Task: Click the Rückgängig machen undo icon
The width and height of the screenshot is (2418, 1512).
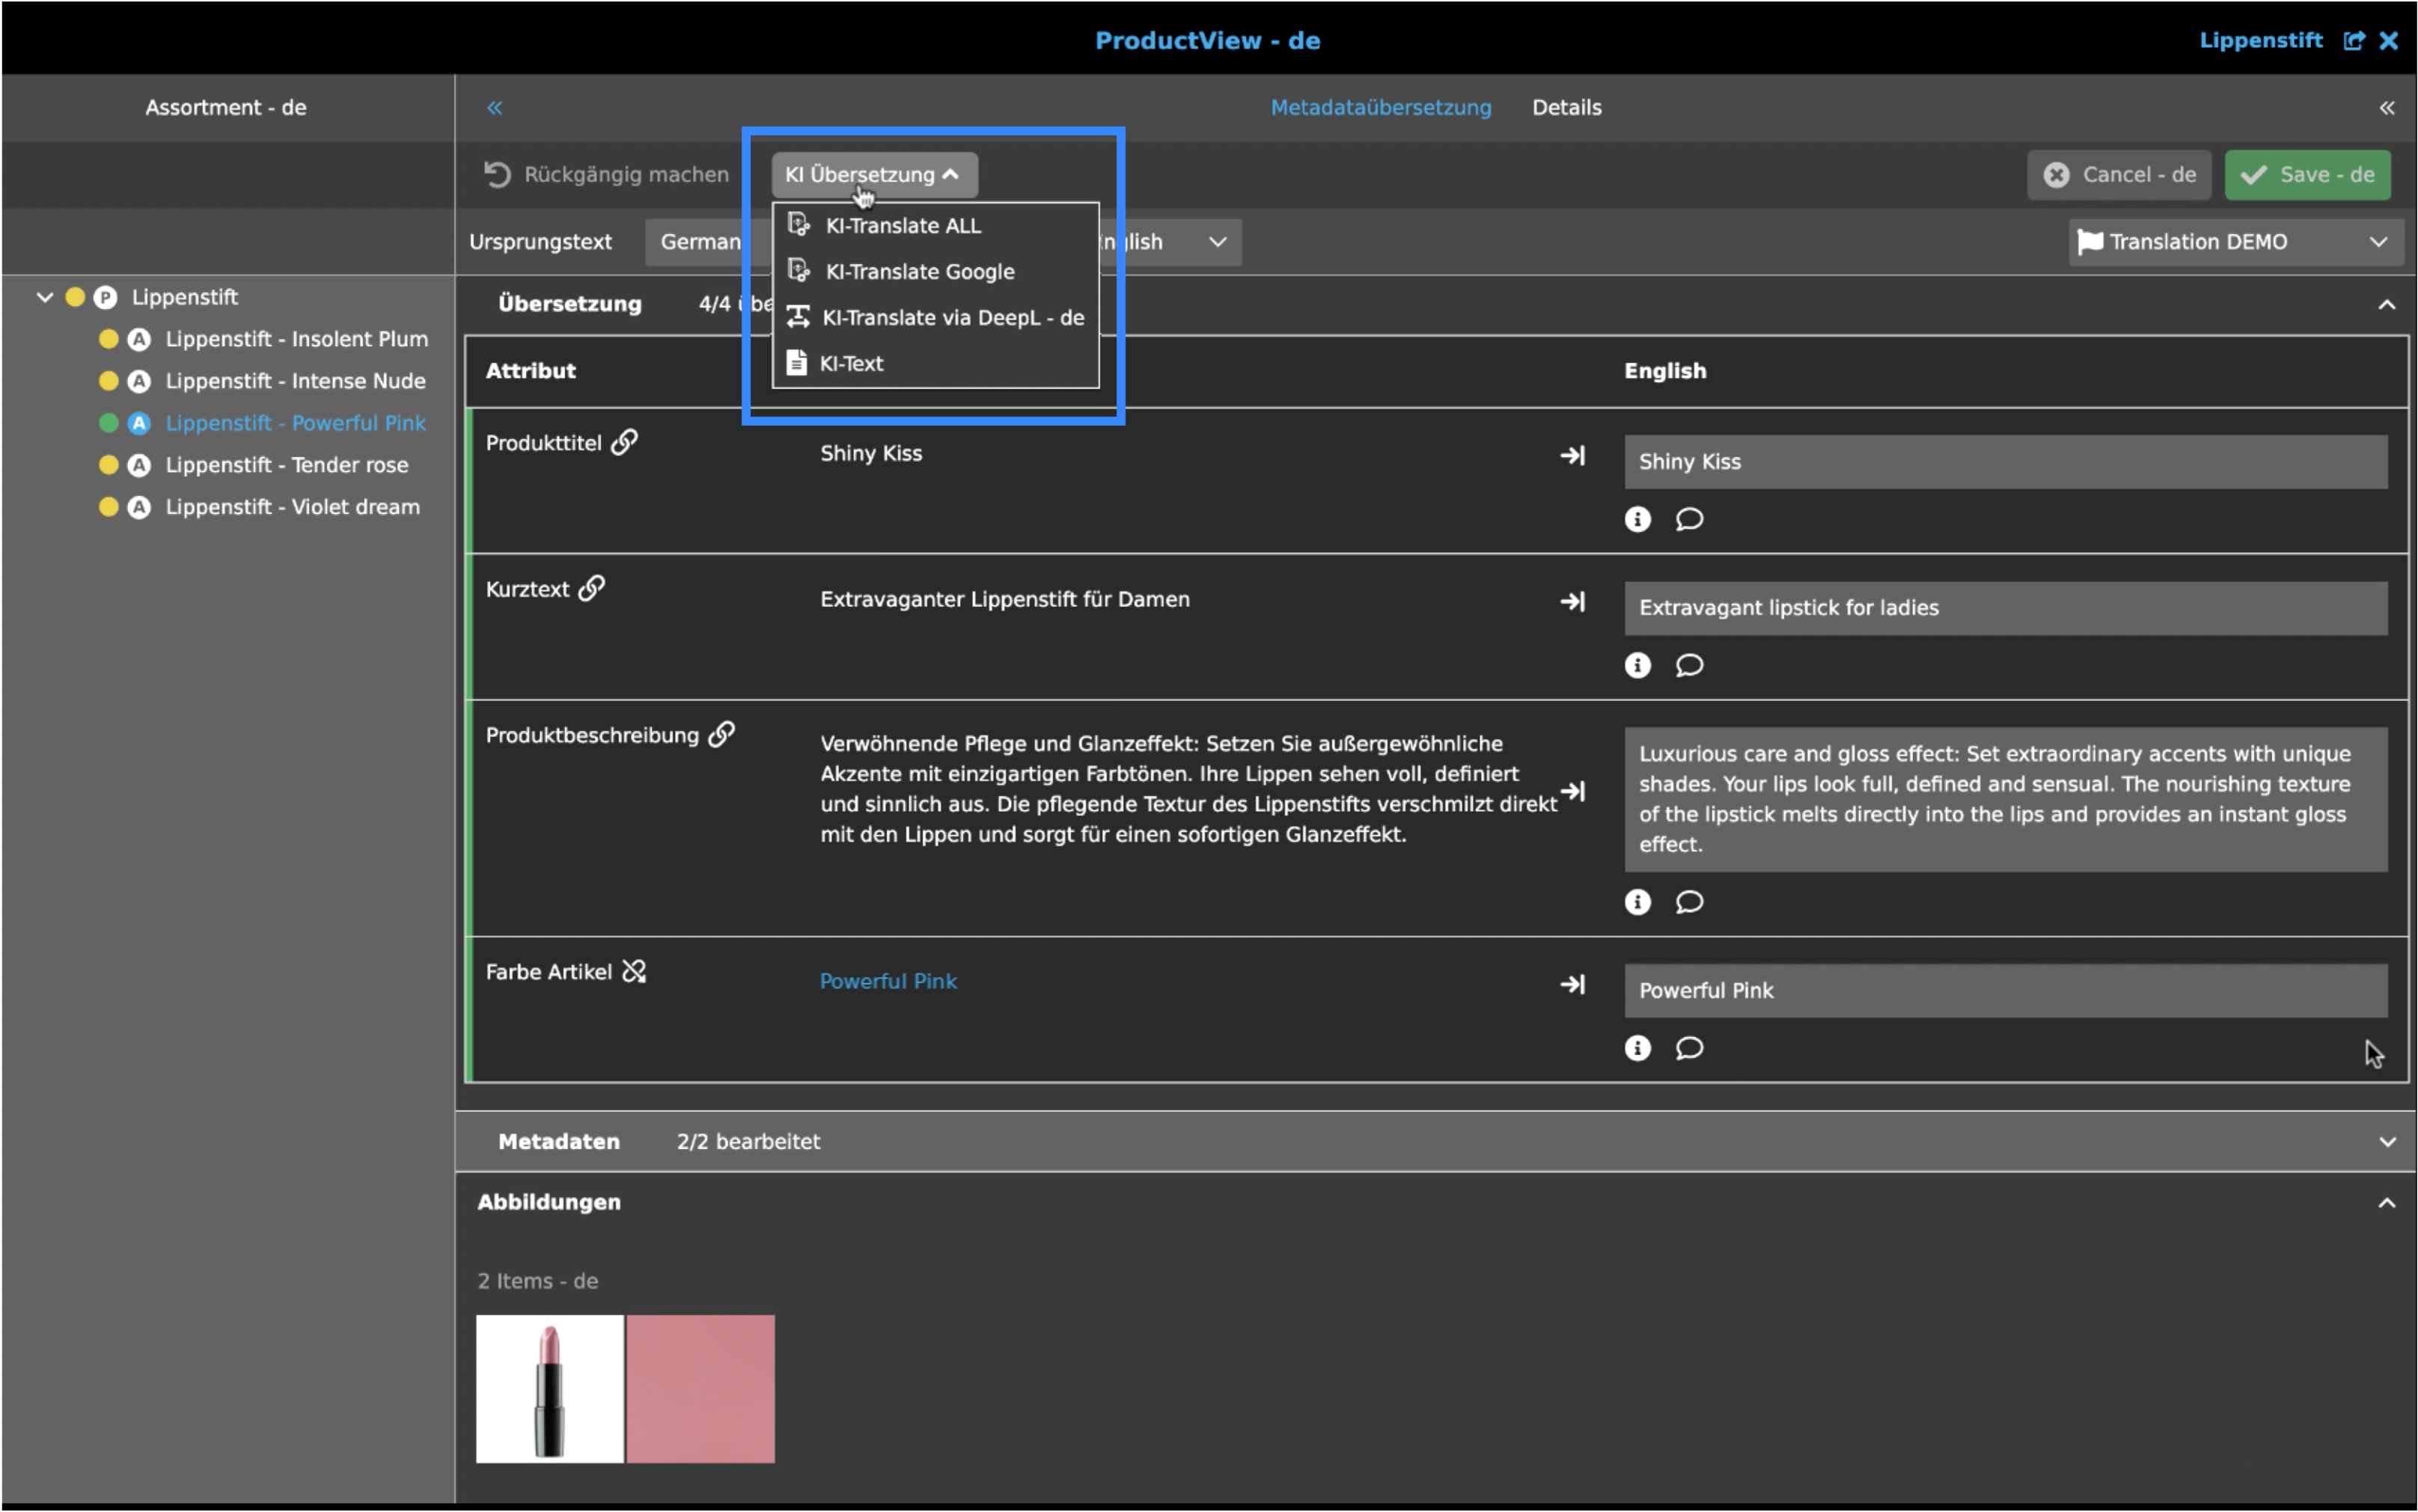Action: [x=497, y=174]
